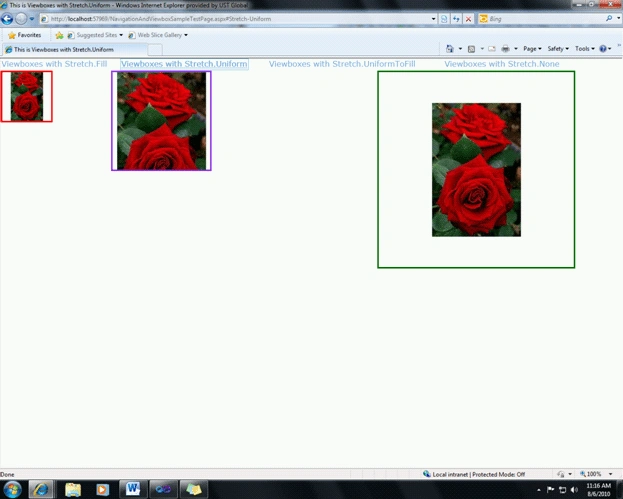Click the Internet Explorer taskbar icon
623x499 pixels.
tap(41, 489)
